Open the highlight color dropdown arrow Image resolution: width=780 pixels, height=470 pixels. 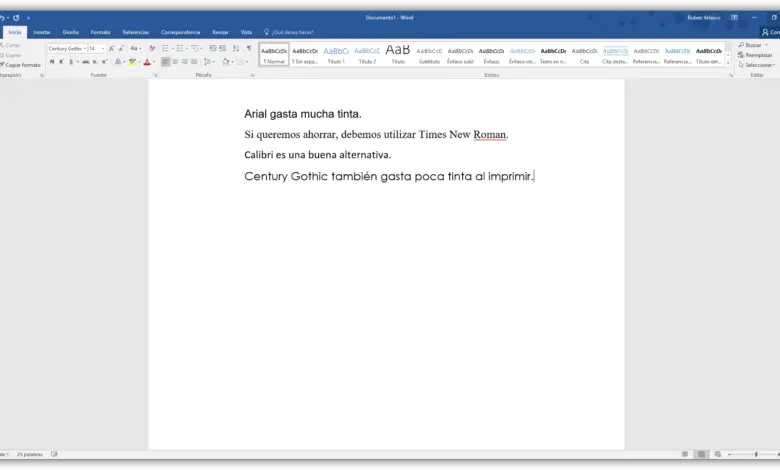click(x=139, y=62)
